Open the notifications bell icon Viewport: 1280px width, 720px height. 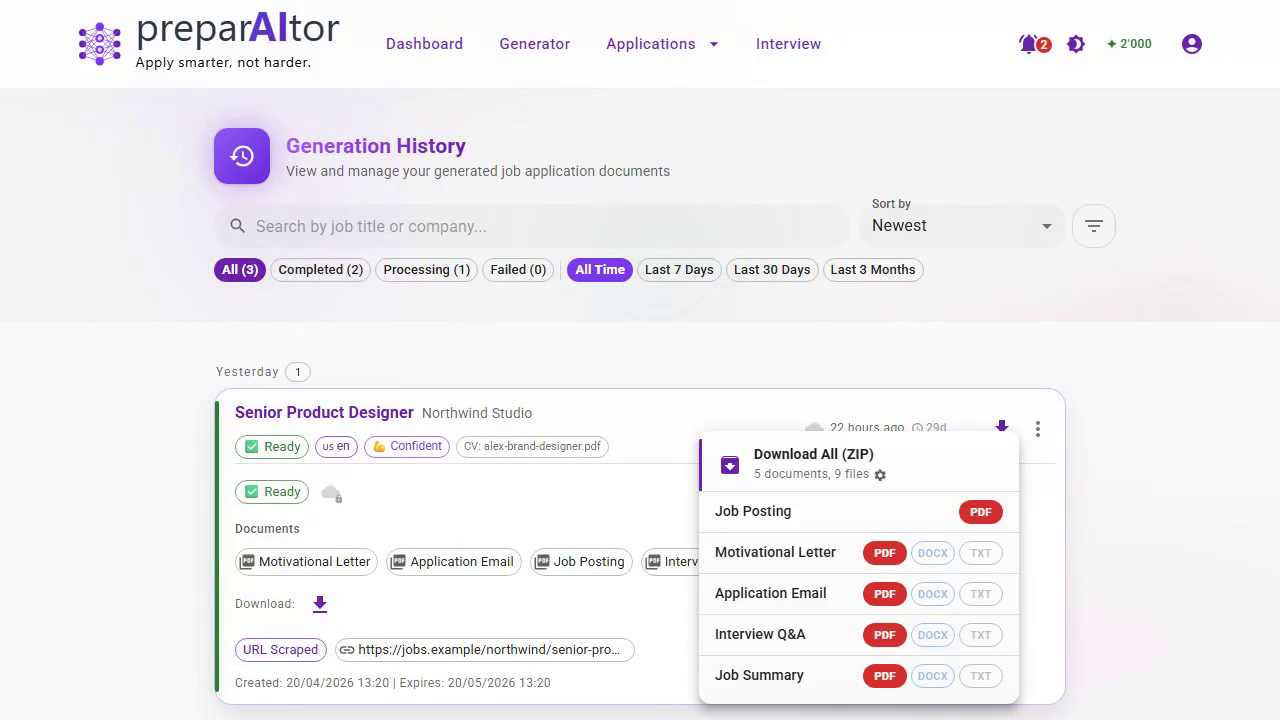tap(1030, 44)
